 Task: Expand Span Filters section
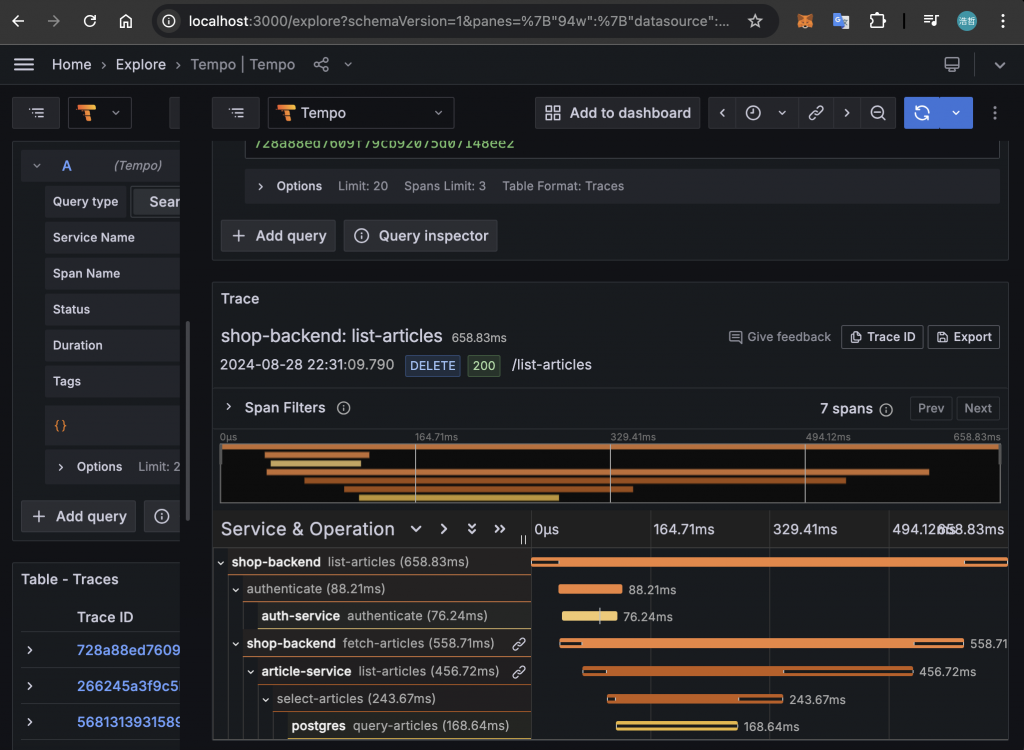[229, 407]
